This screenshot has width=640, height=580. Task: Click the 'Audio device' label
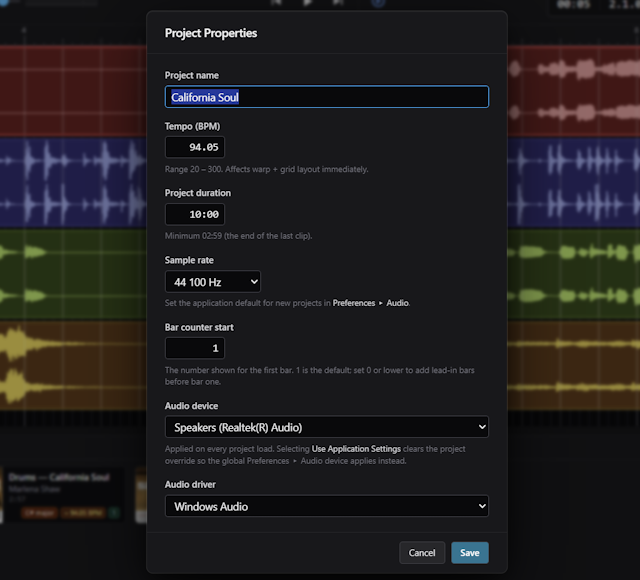pyautogui.click(x=191, y=406)
